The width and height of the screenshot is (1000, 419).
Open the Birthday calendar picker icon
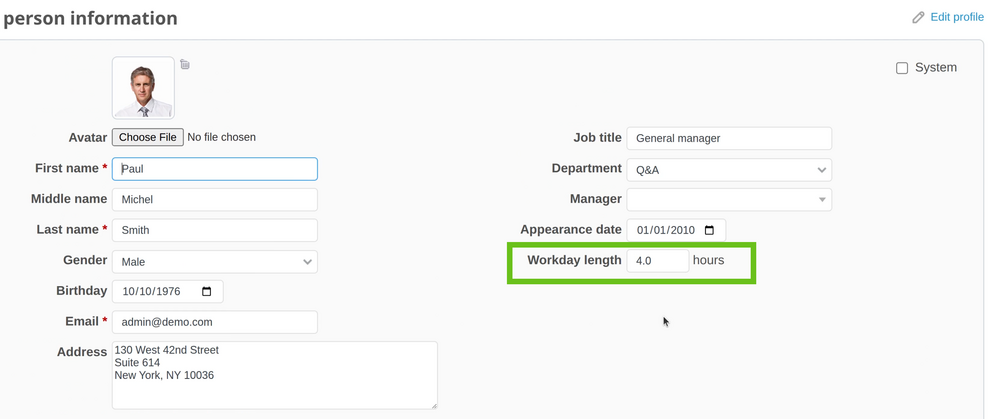tap(207, 291)
